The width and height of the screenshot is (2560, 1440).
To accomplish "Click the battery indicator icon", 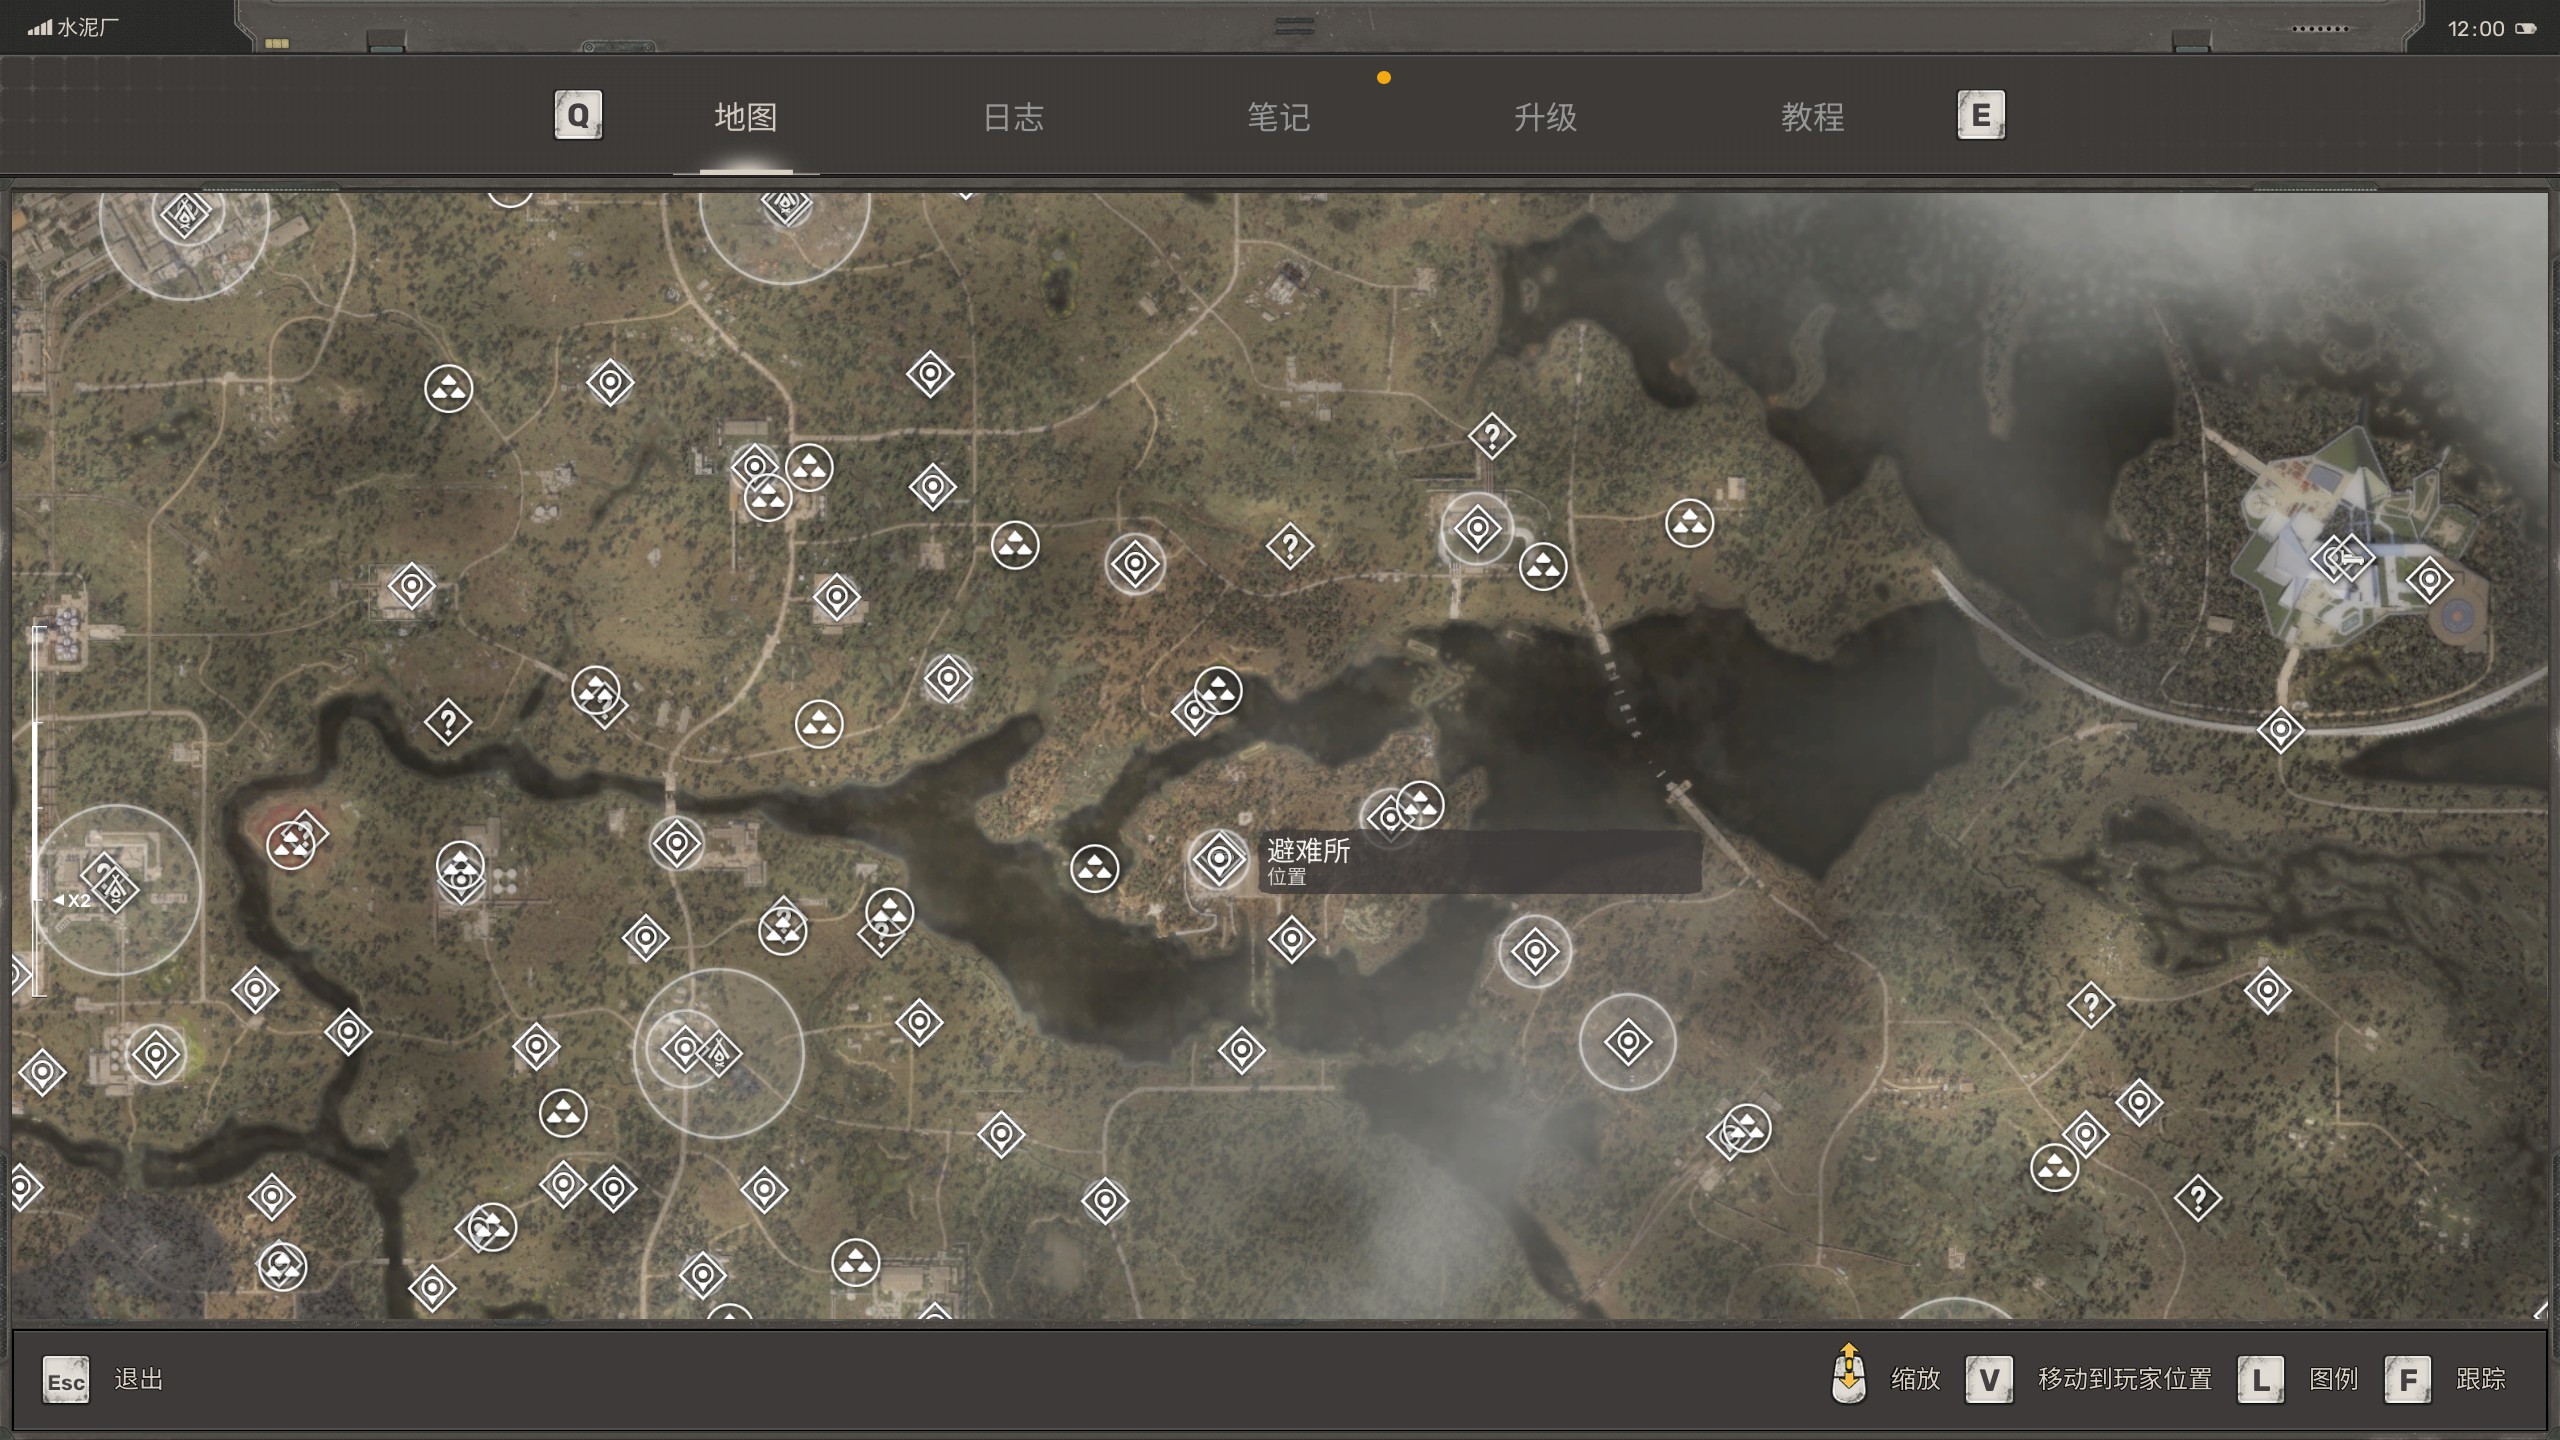I will point(2526,28).
